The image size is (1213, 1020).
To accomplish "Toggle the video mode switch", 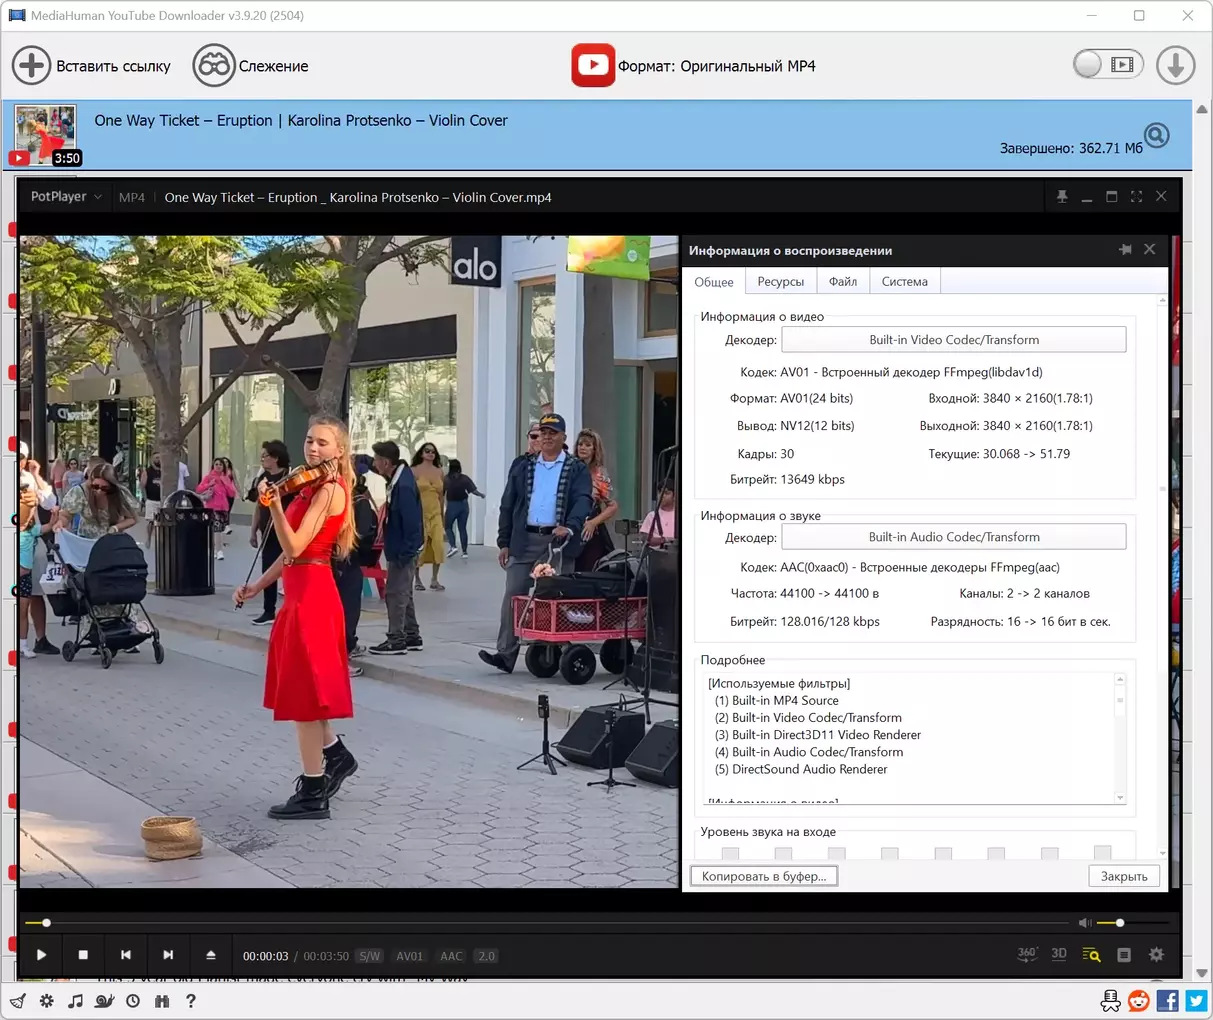I will [1107, 65].
